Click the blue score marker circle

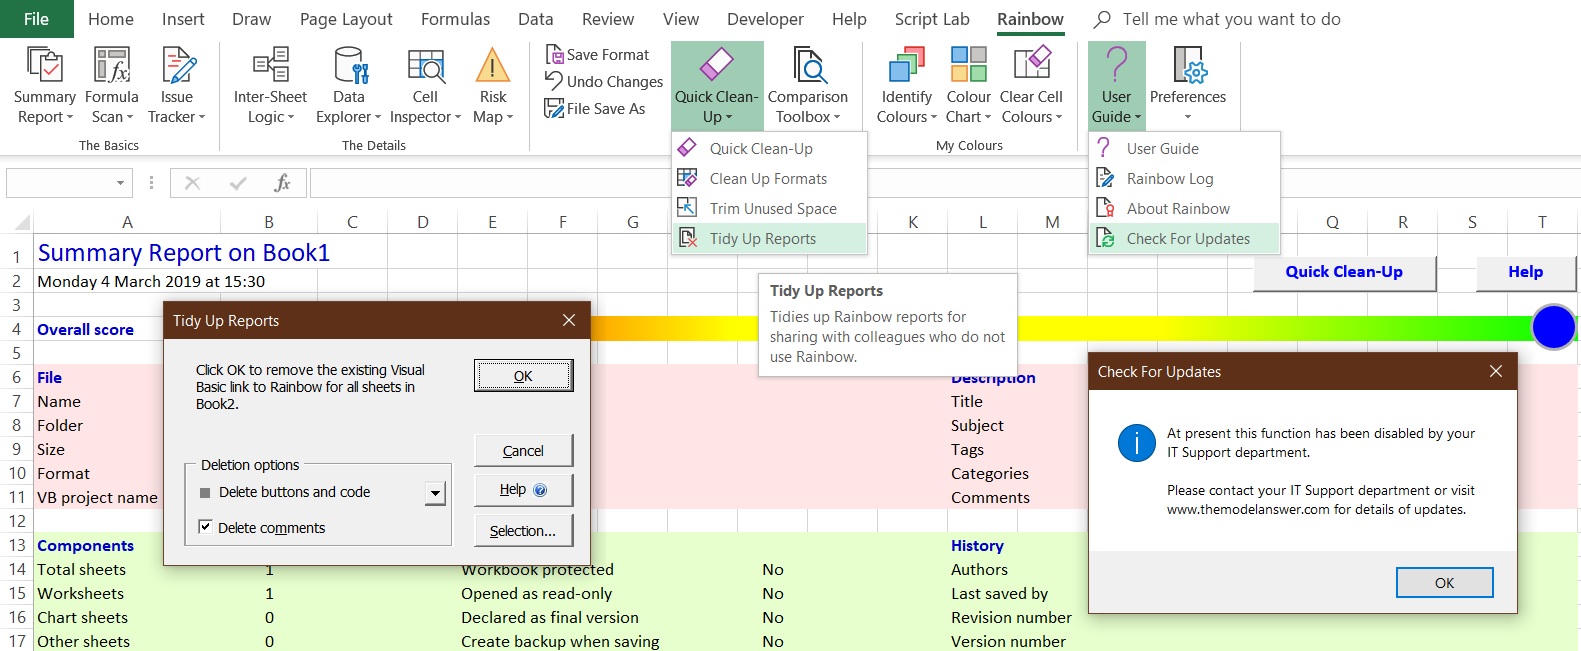1554,327
